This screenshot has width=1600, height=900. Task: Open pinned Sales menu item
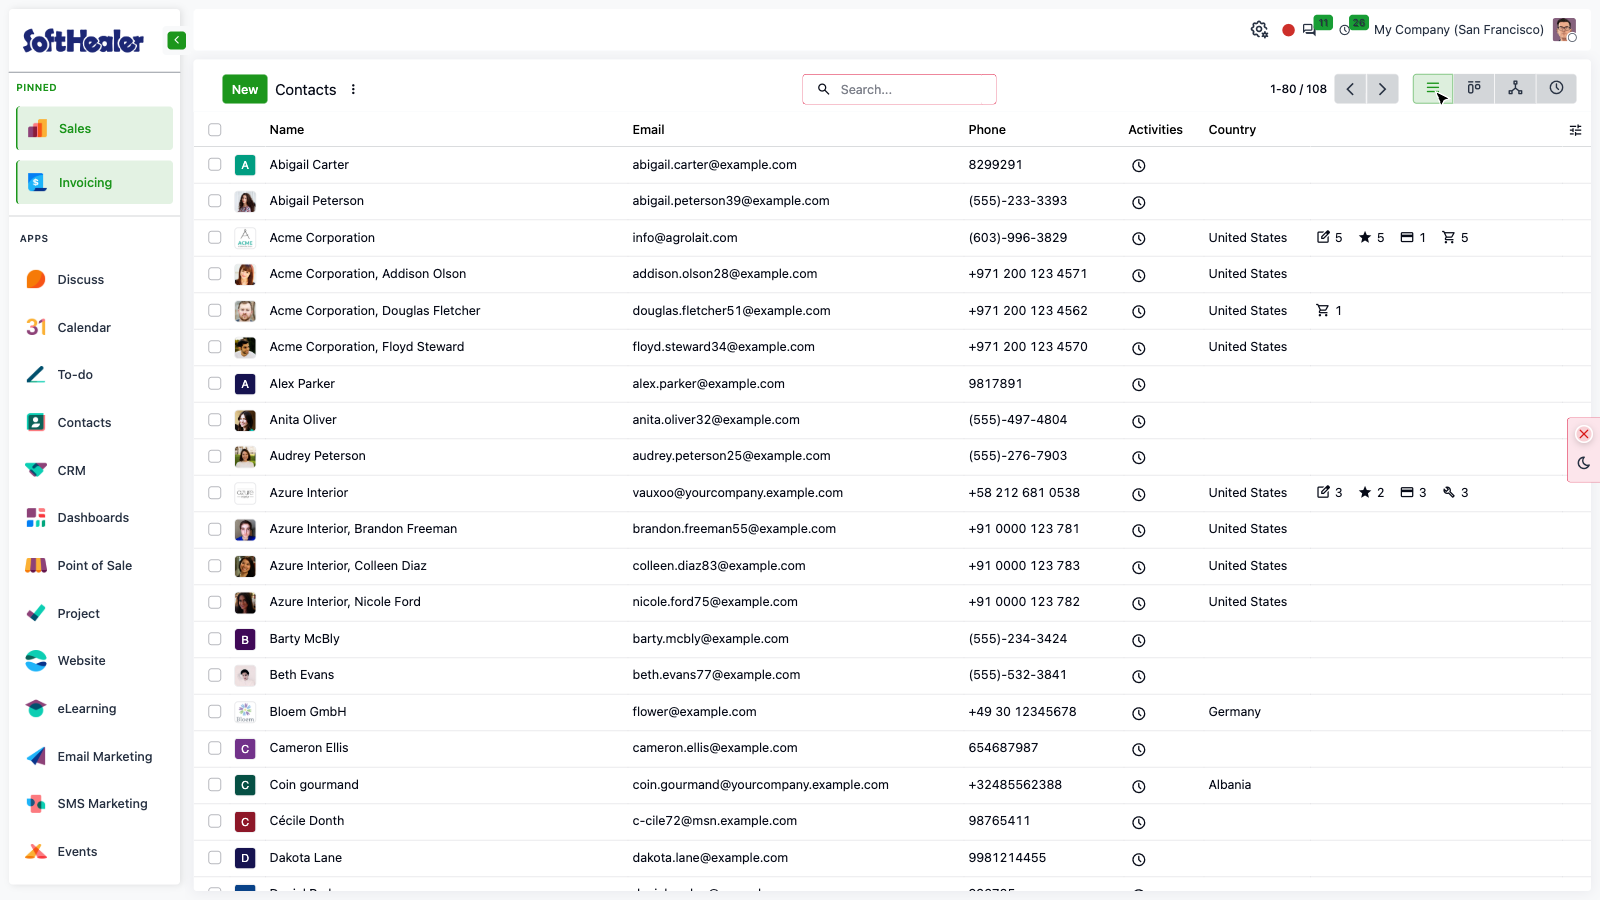[95, 129]
